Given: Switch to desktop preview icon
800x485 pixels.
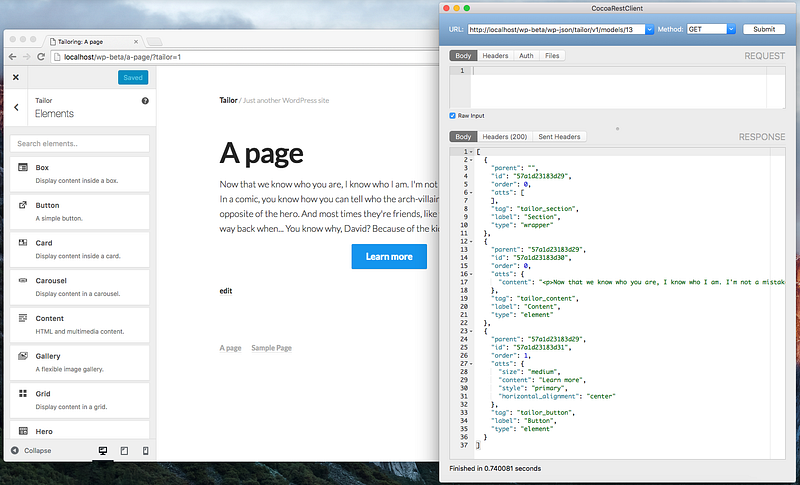Looking at the screenshot, I should [x=103, y=451].
